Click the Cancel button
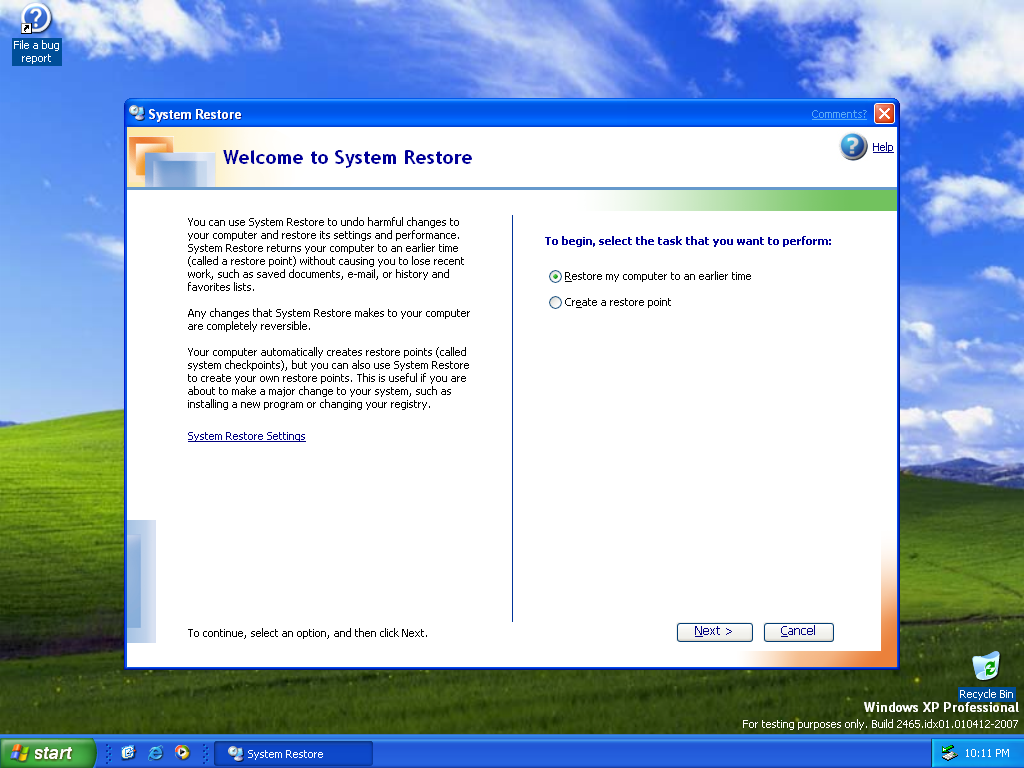The height and width of the screenshot is (768, 1024). (x=798, y=632)
